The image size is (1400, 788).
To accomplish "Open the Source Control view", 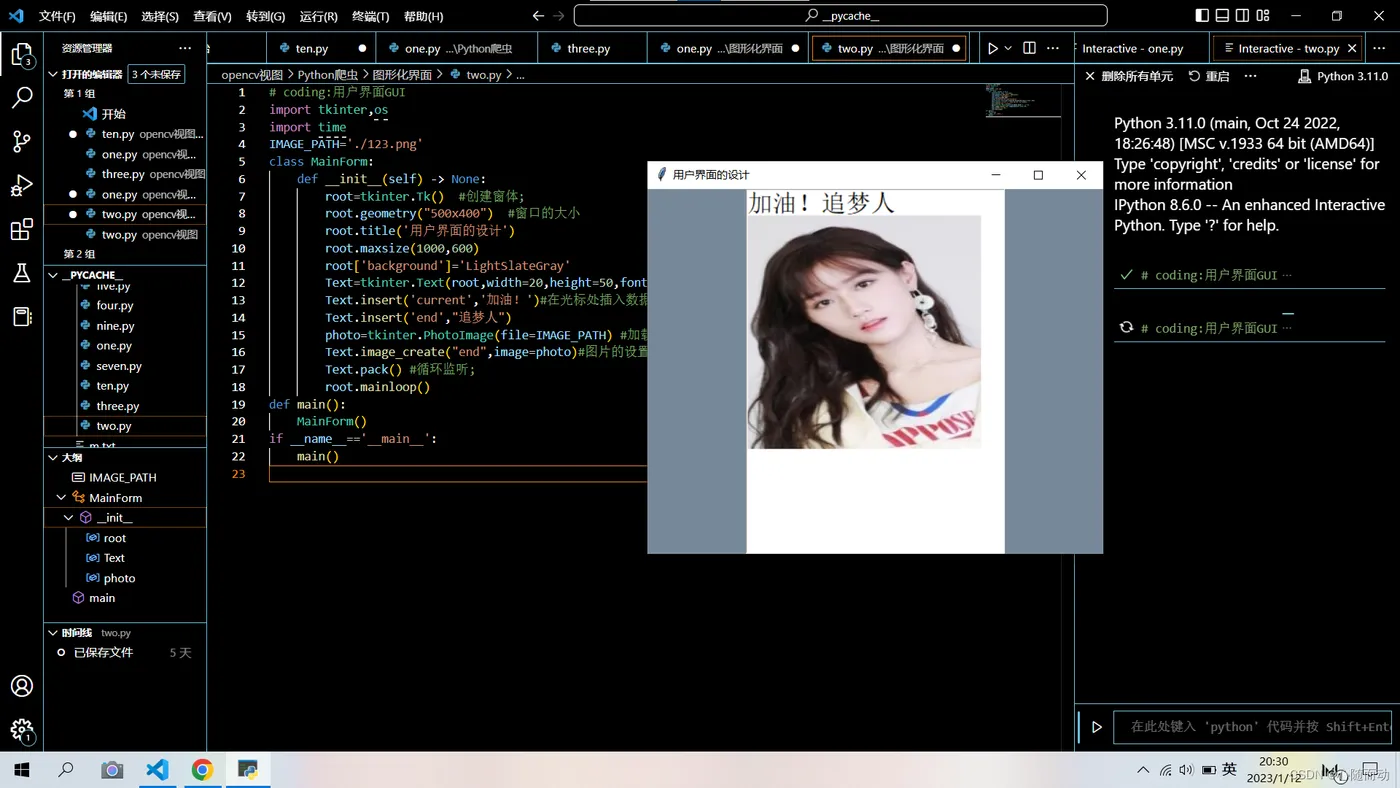I will 21,141.
